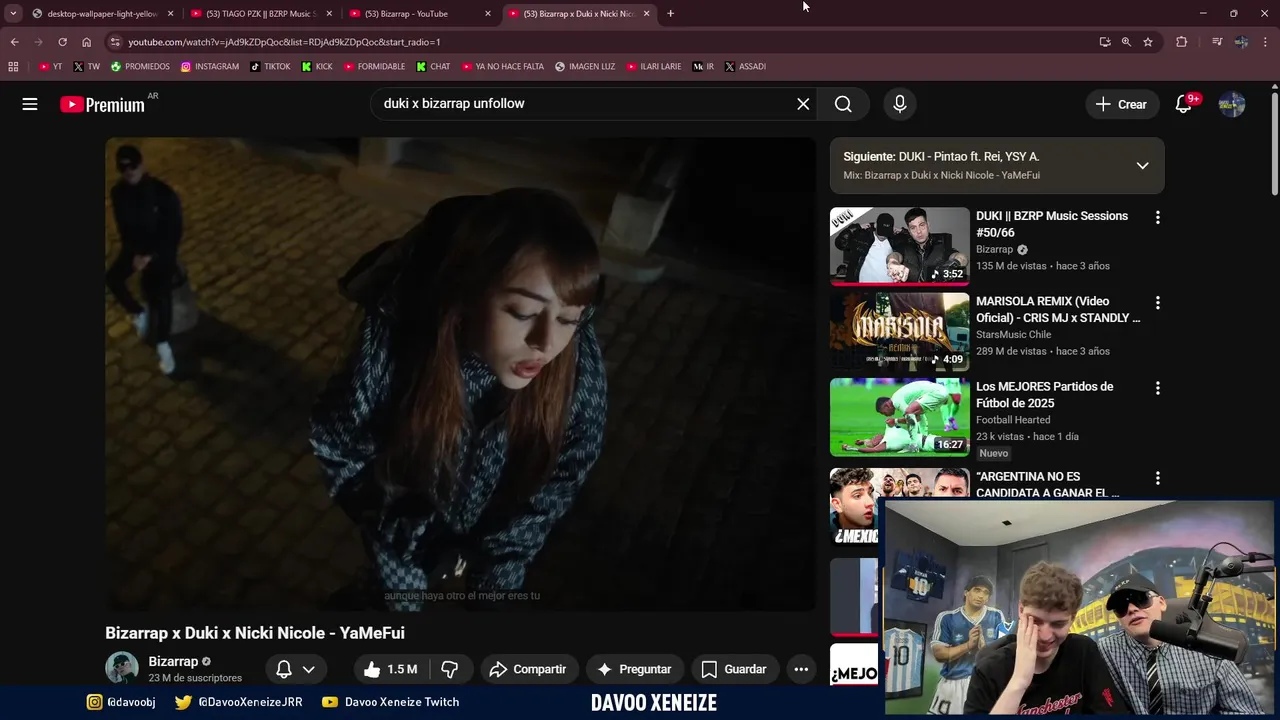Open the zoom magnifier in address bar

pyautogui.click(x=1126, y=42)
